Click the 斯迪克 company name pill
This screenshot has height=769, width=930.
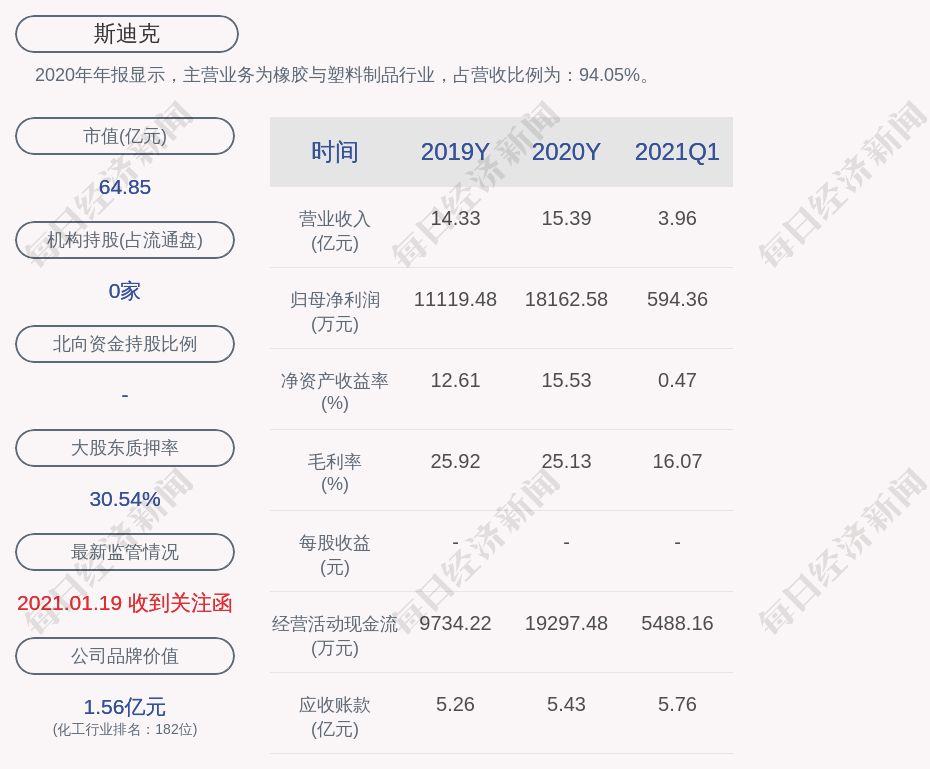[127, 34]
